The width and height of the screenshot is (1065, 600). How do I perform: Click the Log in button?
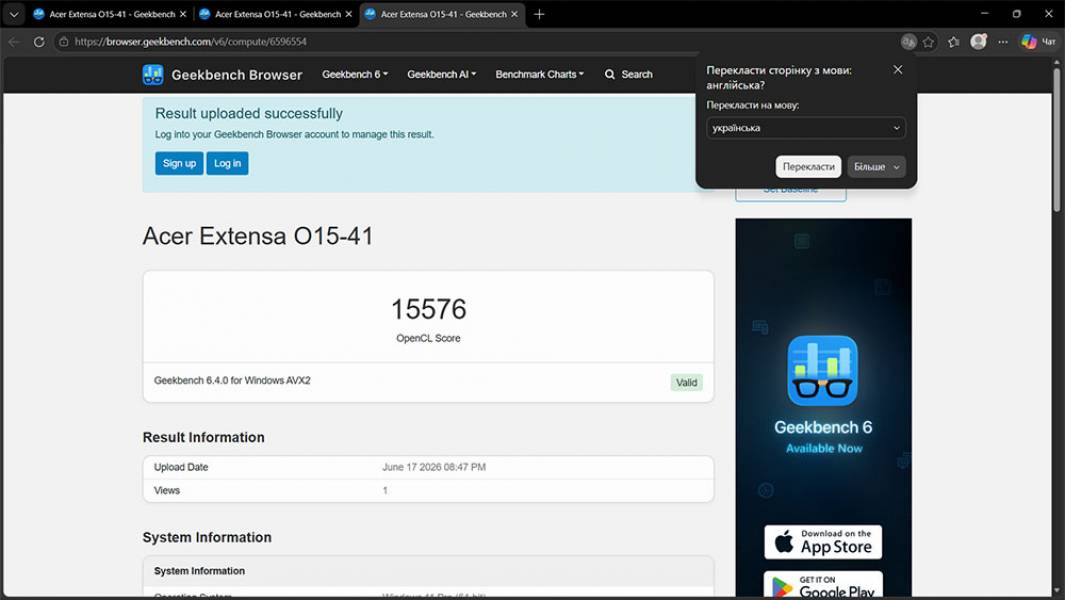tap(228, 163)
